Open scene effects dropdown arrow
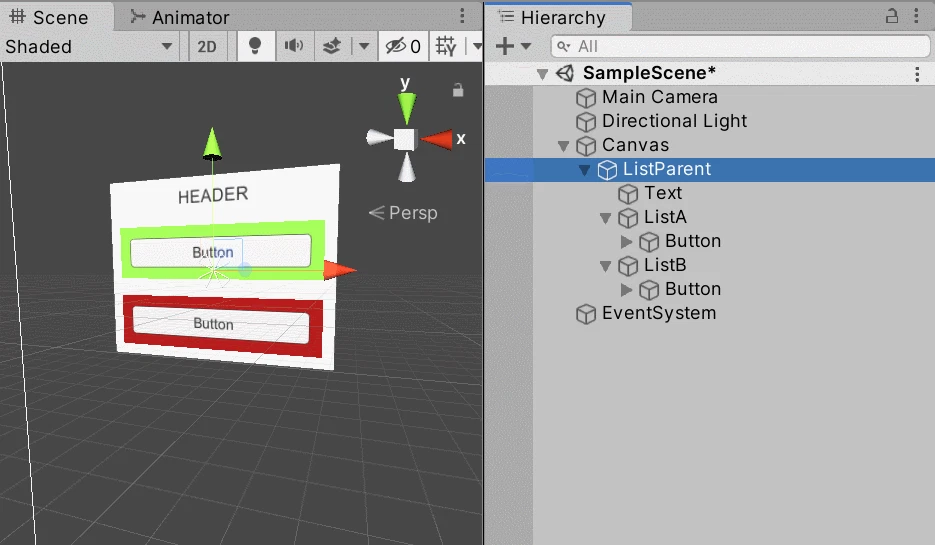The width and height of the screenshot is (935, 545). (364, 47)
